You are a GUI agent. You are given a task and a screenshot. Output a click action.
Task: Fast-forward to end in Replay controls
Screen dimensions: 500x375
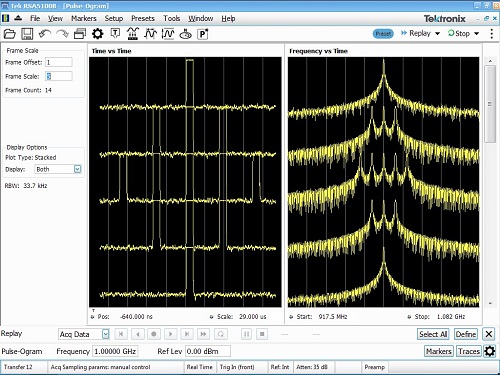click(203, 334)
